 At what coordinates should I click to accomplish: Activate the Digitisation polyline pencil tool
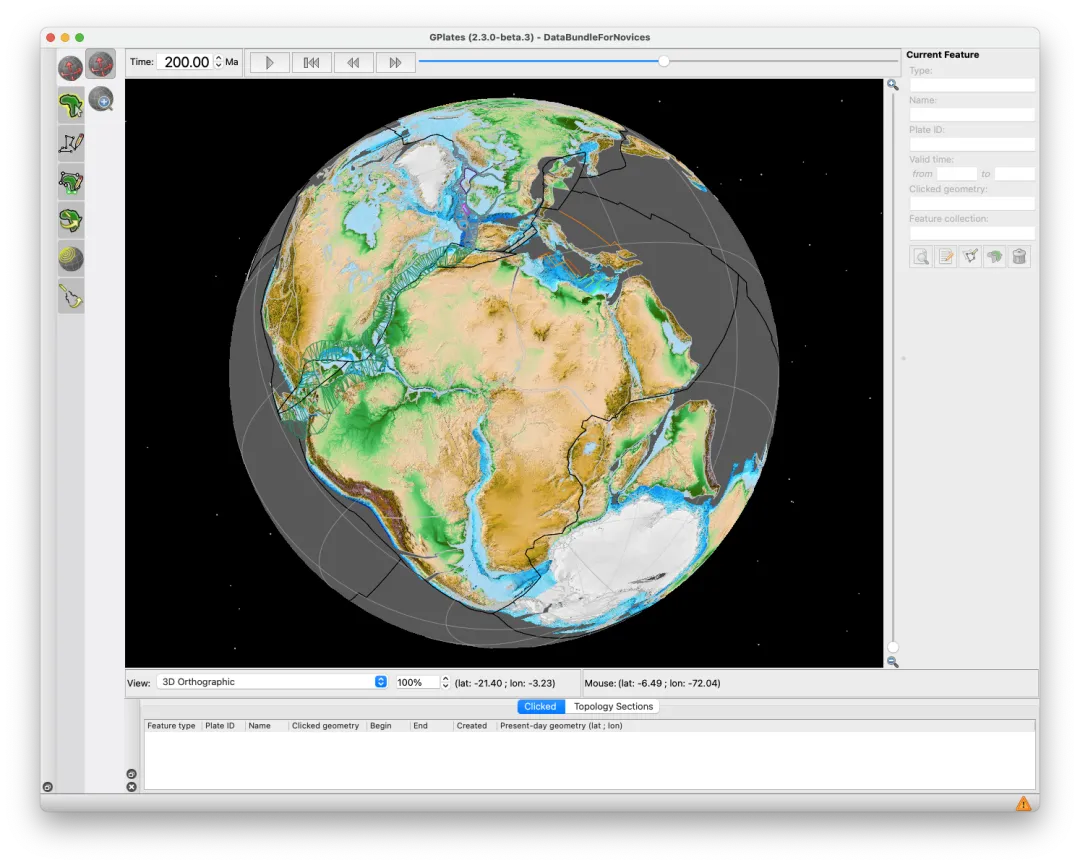pyautogui.click(x=71, y=143)
